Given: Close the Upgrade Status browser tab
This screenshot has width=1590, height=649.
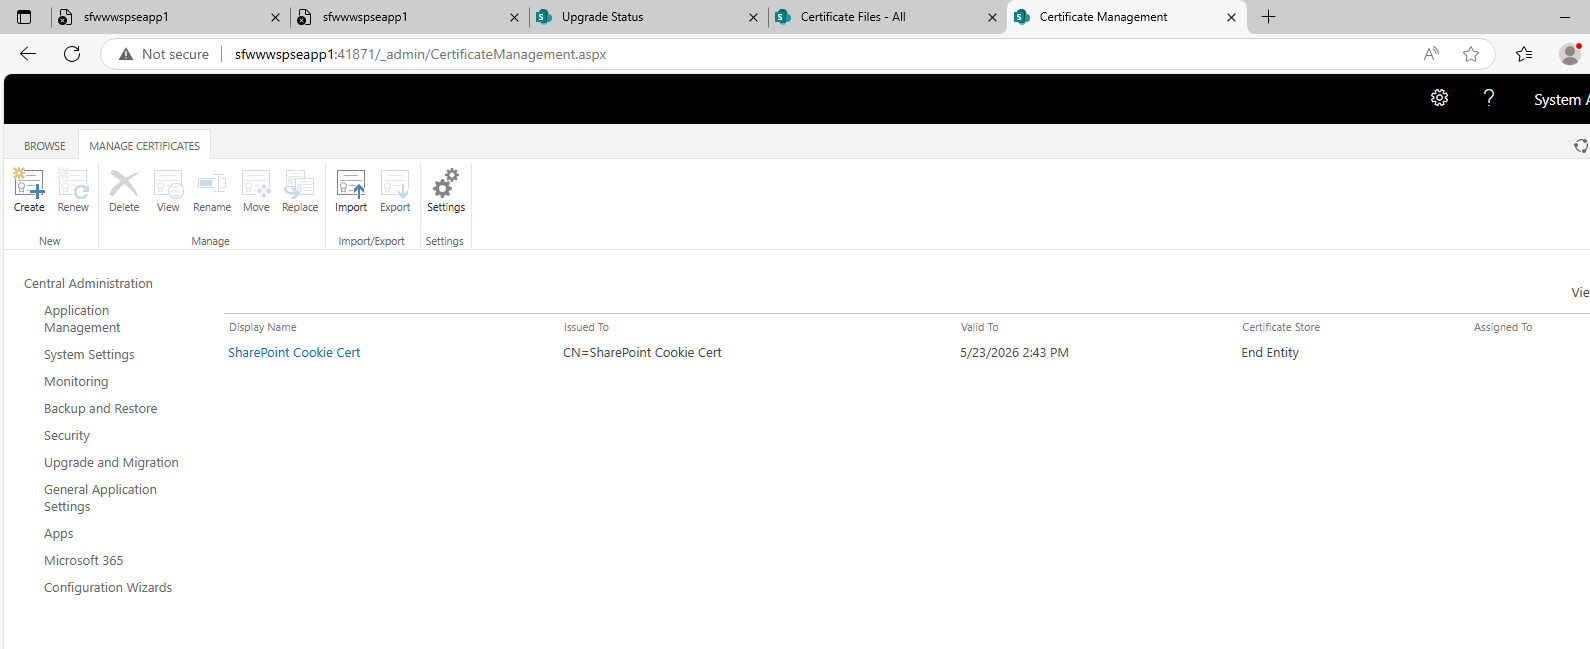Looking at the screenshot, I should coord(753,17).
